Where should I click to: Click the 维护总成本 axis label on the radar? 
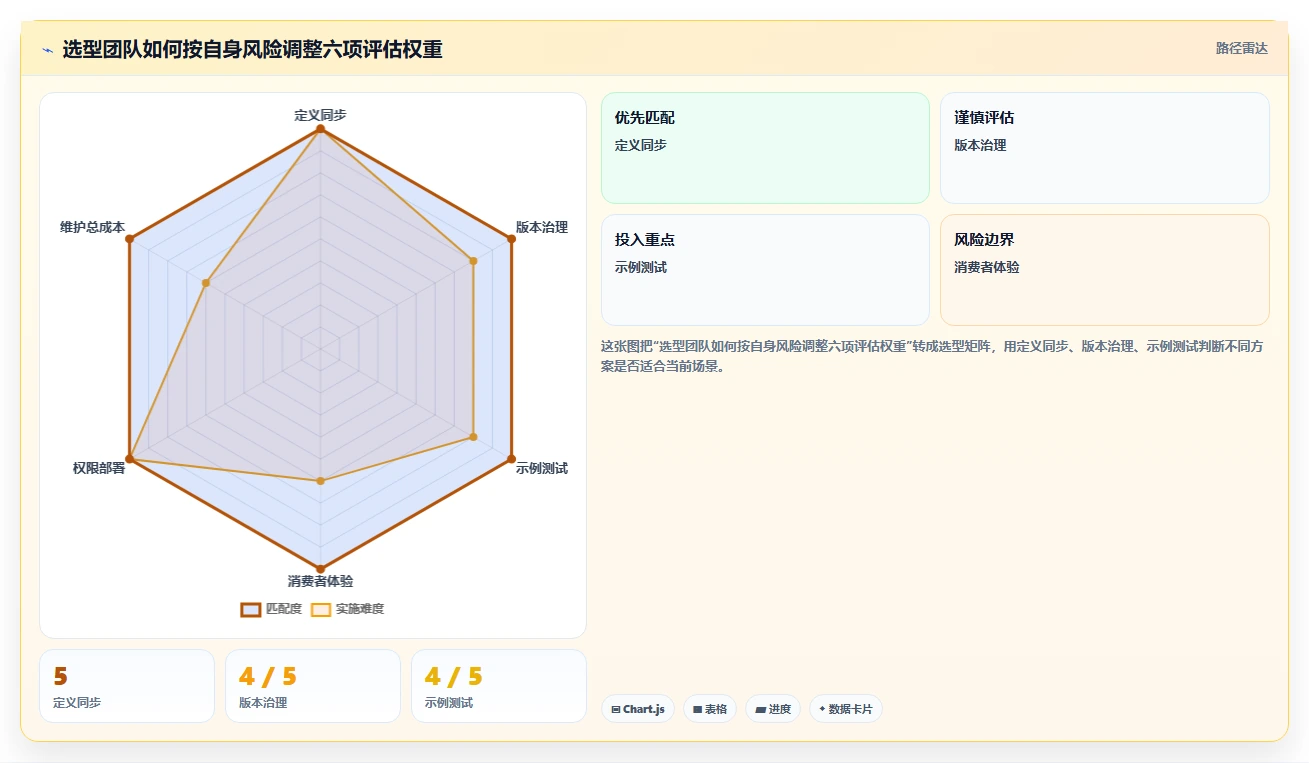coord(92,227)
